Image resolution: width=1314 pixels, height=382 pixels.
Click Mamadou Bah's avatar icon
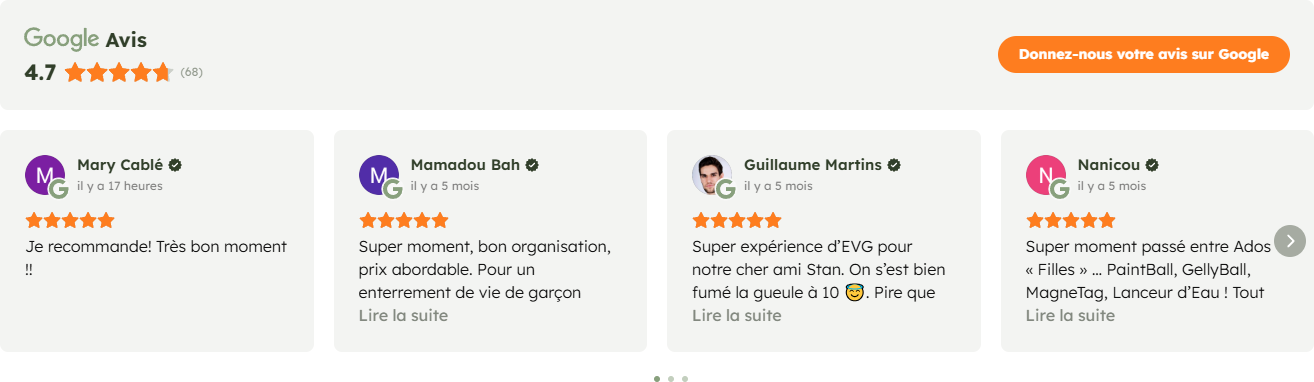pyautogui.click(x=378, y=175)
